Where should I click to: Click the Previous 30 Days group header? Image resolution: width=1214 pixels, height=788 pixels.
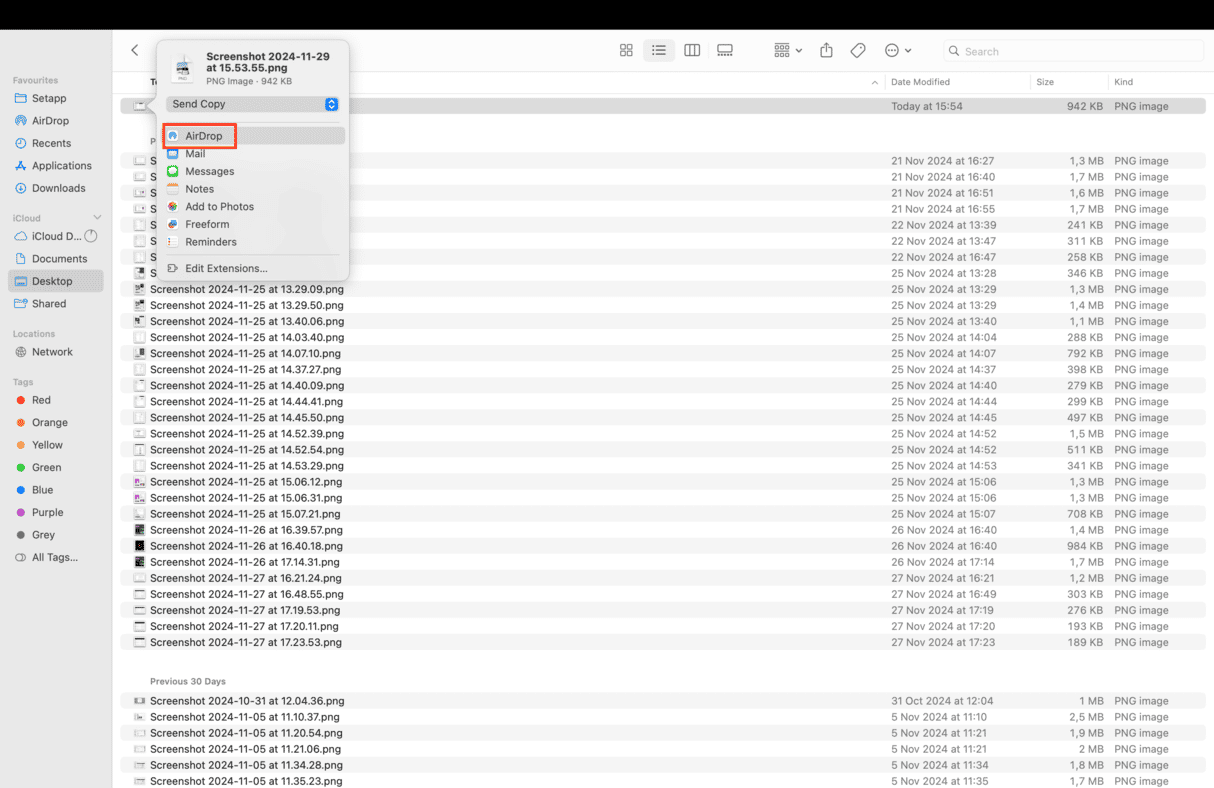pos(188,681)
